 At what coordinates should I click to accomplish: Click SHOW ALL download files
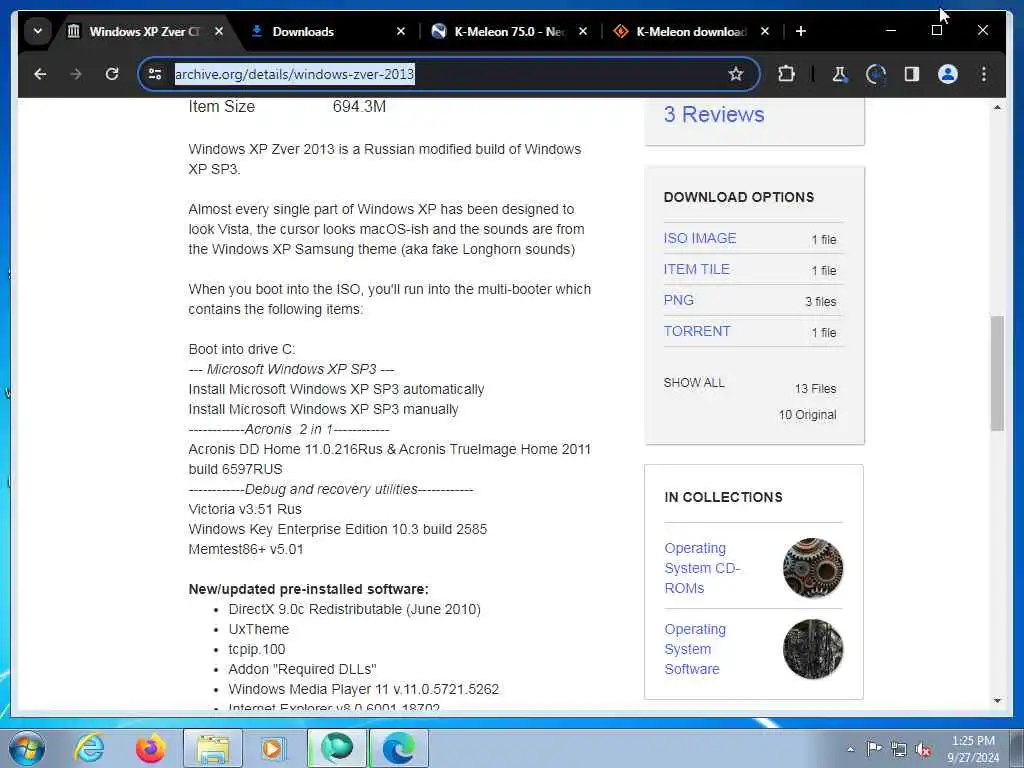pos(694,383)
